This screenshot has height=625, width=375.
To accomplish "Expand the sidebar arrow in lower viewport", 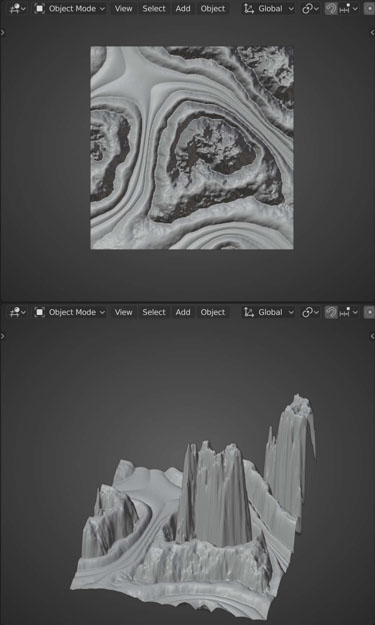I will pos(372,336).
